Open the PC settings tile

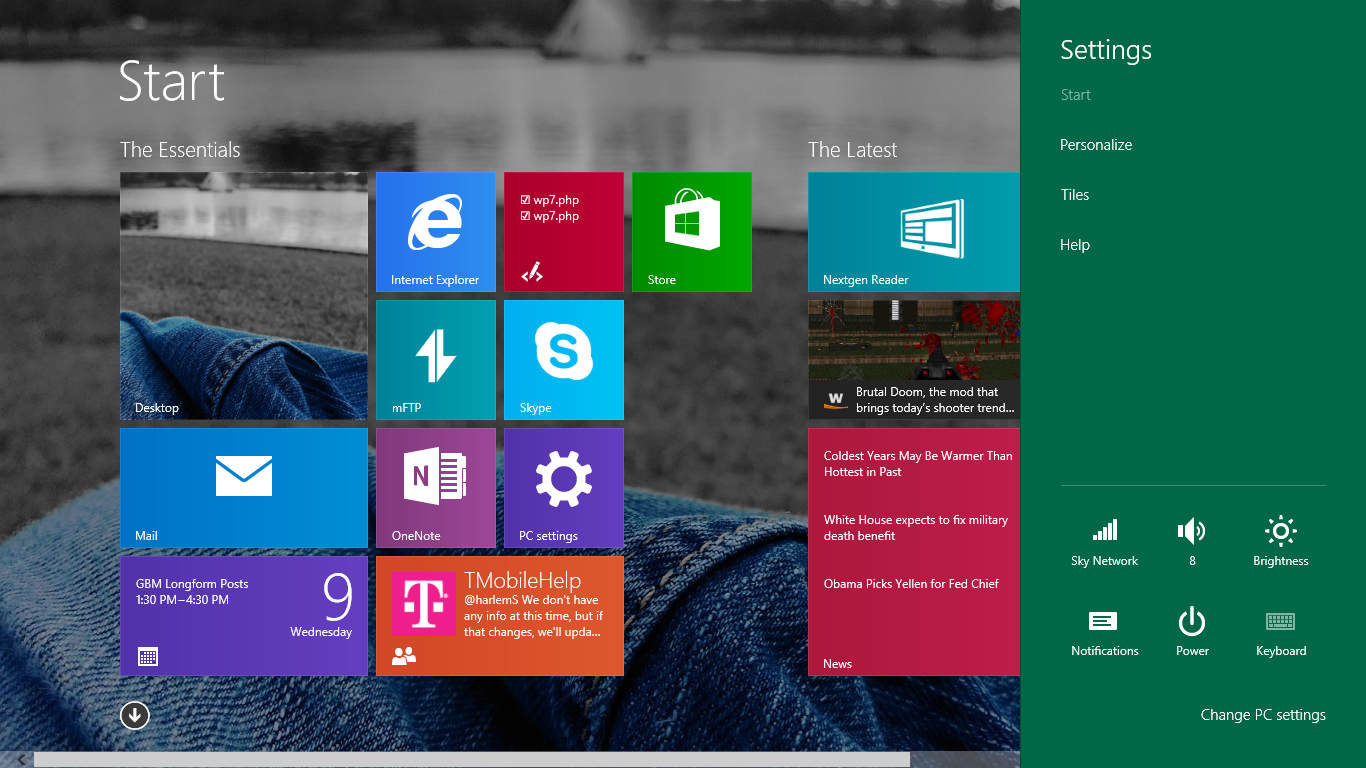[563, 487]
